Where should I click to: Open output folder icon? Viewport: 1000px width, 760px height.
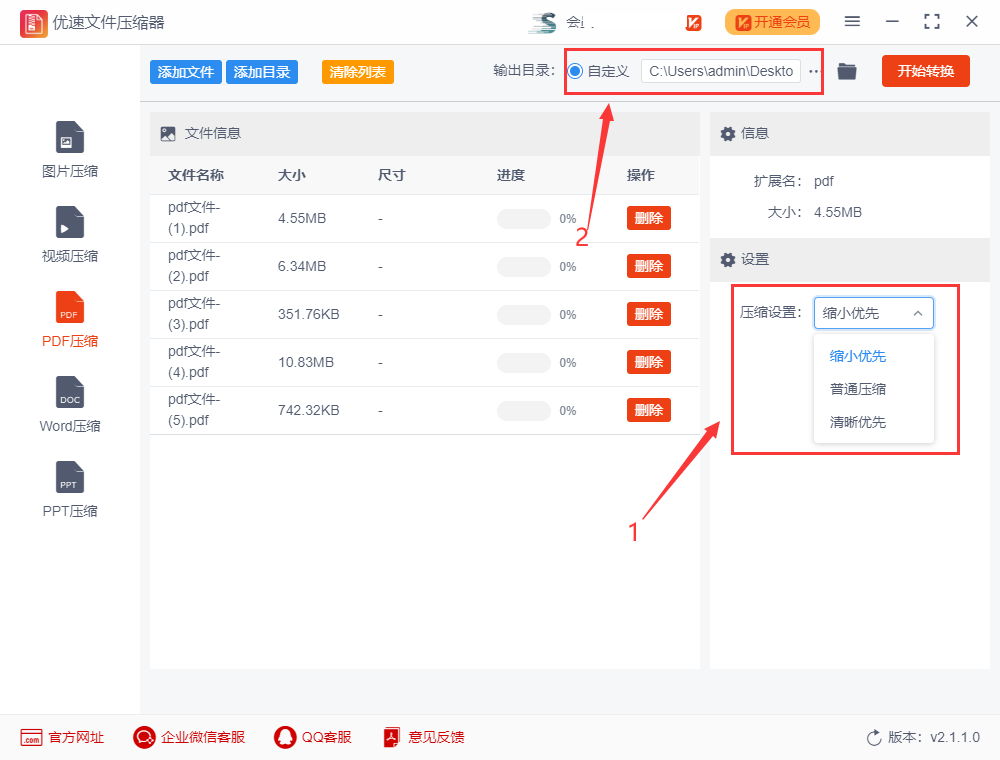pyautogui.click(x=846, y=71)
